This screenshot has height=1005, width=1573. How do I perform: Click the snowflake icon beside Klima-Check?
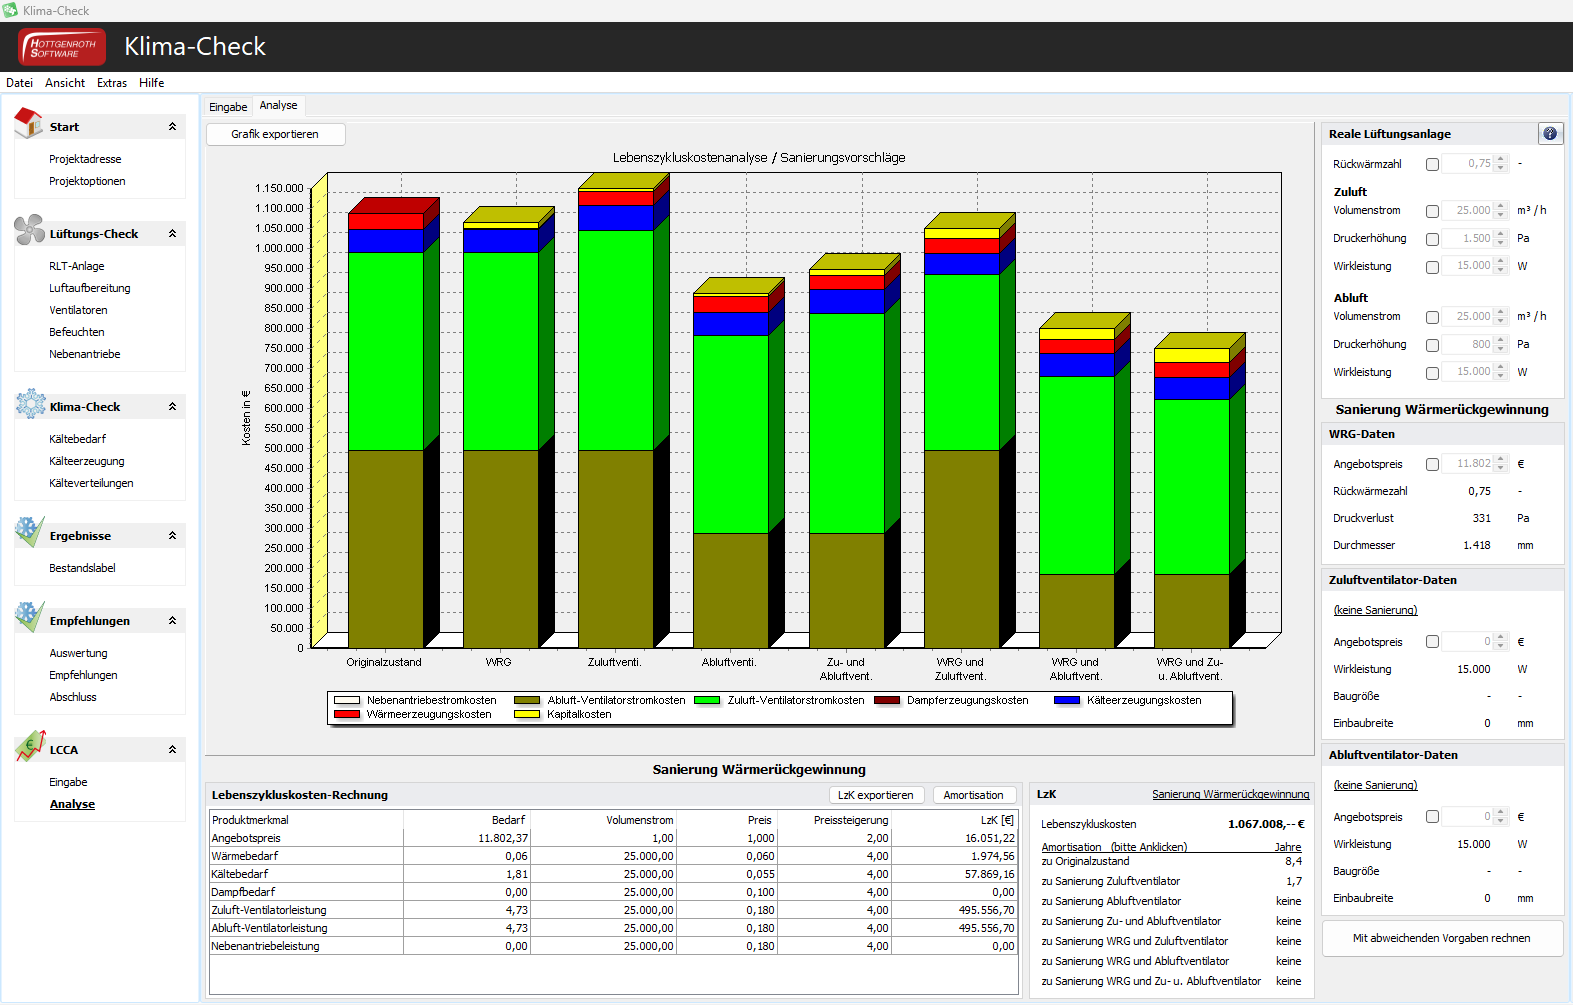point(30,404)
